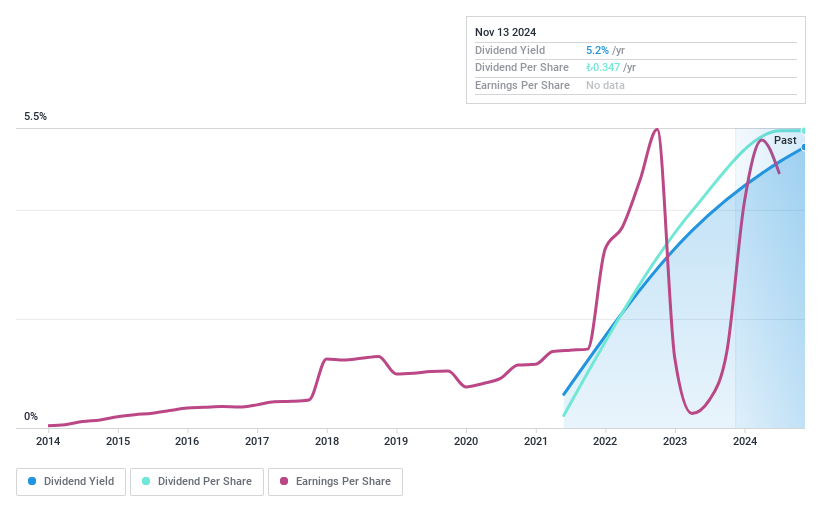This screenshot has height=508, width=821.
Task: Click the 5.5% y-axis label
Action: 36,117
